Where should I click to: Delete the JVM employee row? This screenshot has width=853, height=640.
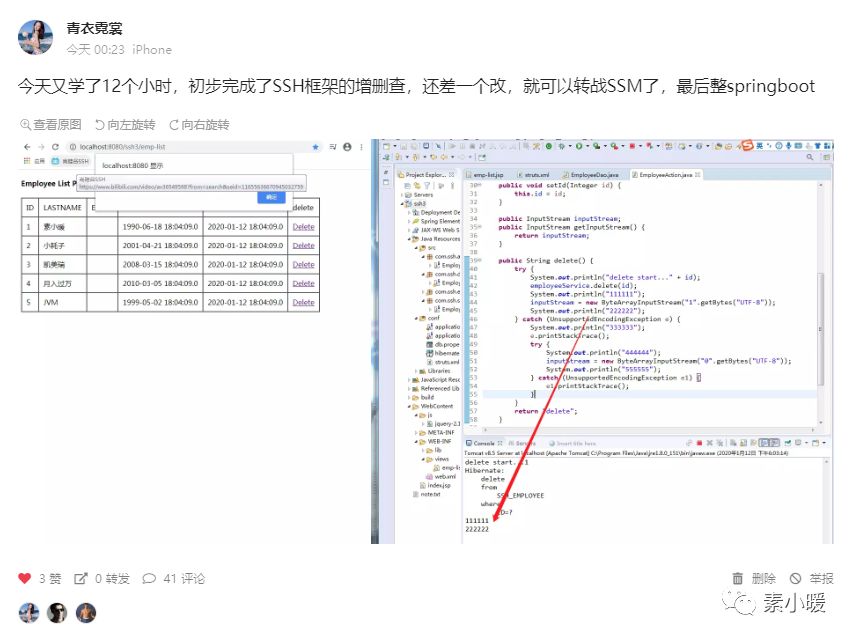pos(303,302)
